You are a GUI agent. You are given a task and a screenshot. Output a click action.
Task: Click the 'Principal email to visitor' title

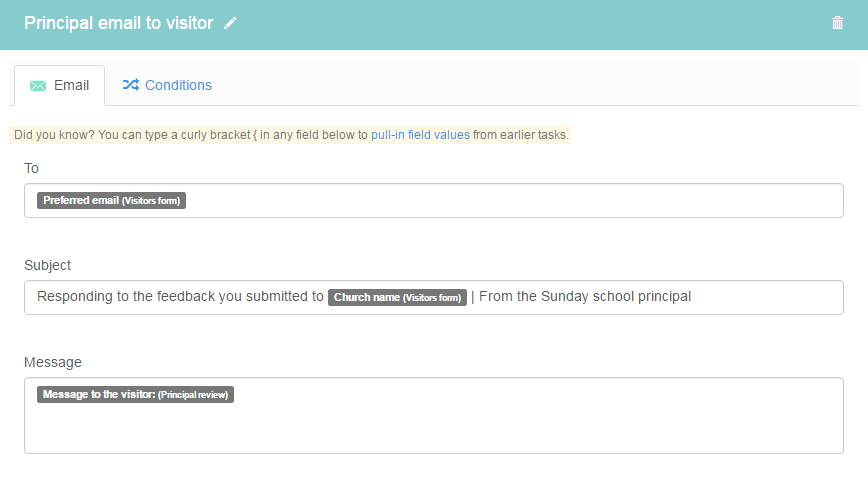click(118, 23)
